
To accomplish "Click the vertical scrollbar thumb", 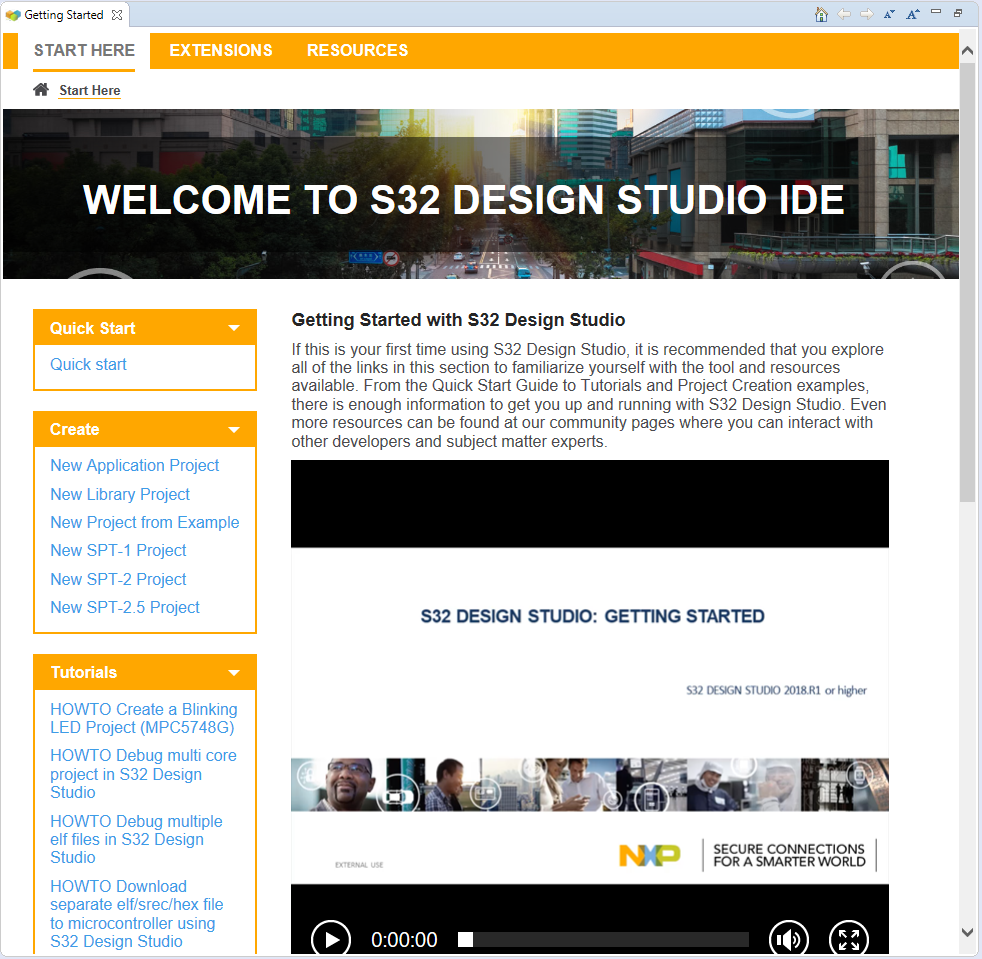I will coord(967,282).
